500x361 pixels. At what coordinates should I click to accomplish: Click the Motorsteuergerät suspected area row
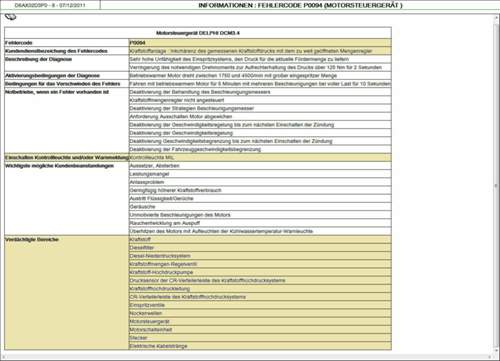point(260,321)
